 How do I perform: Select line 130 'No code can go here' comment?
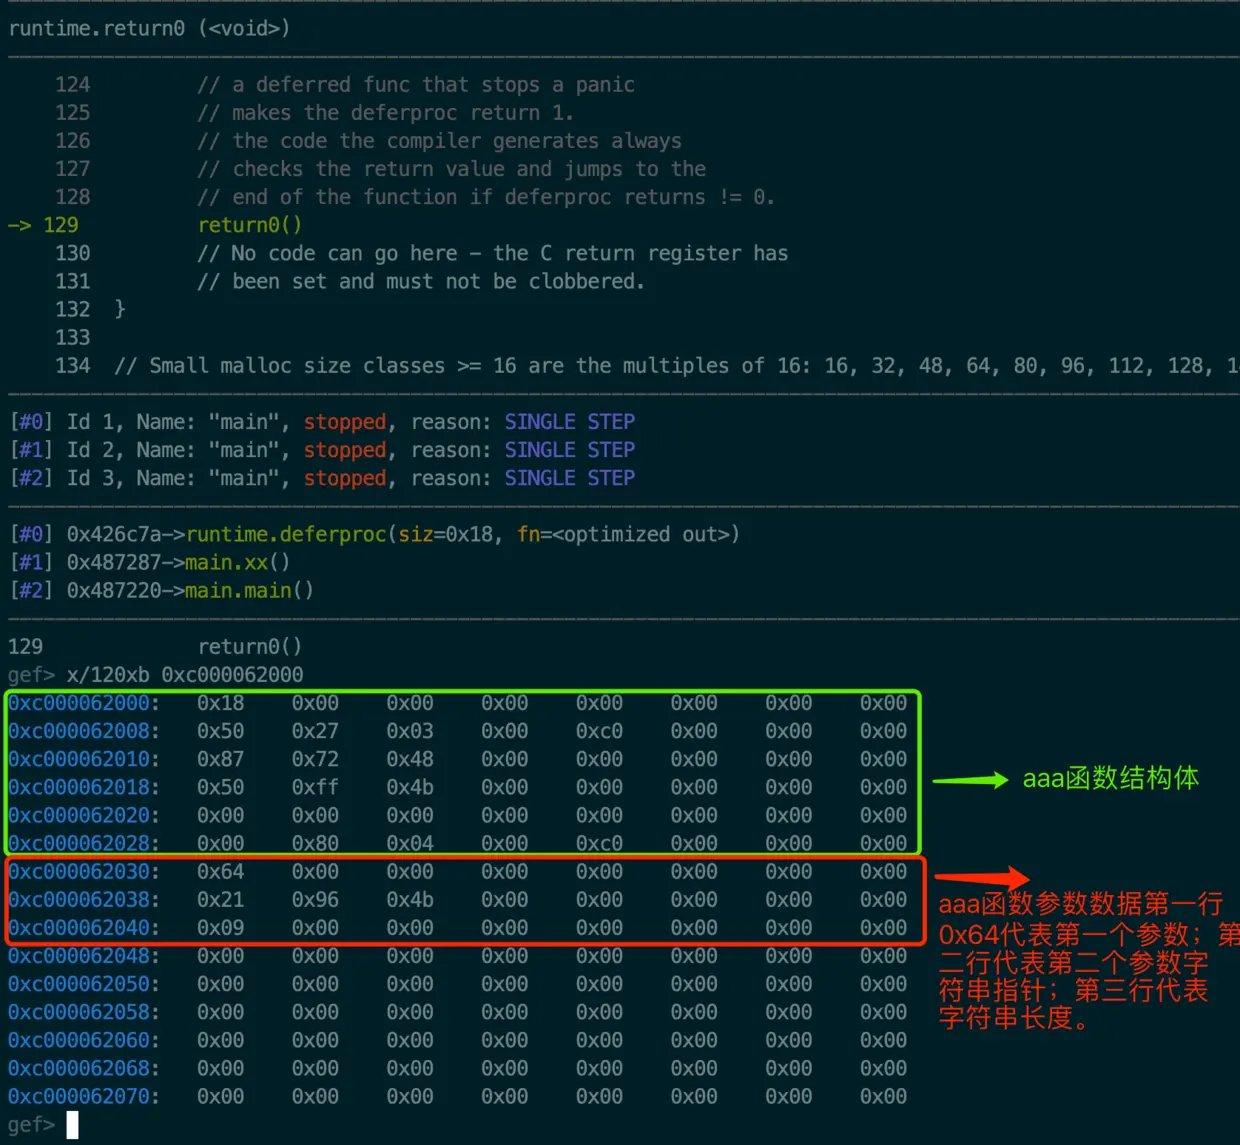coord(493,253)
